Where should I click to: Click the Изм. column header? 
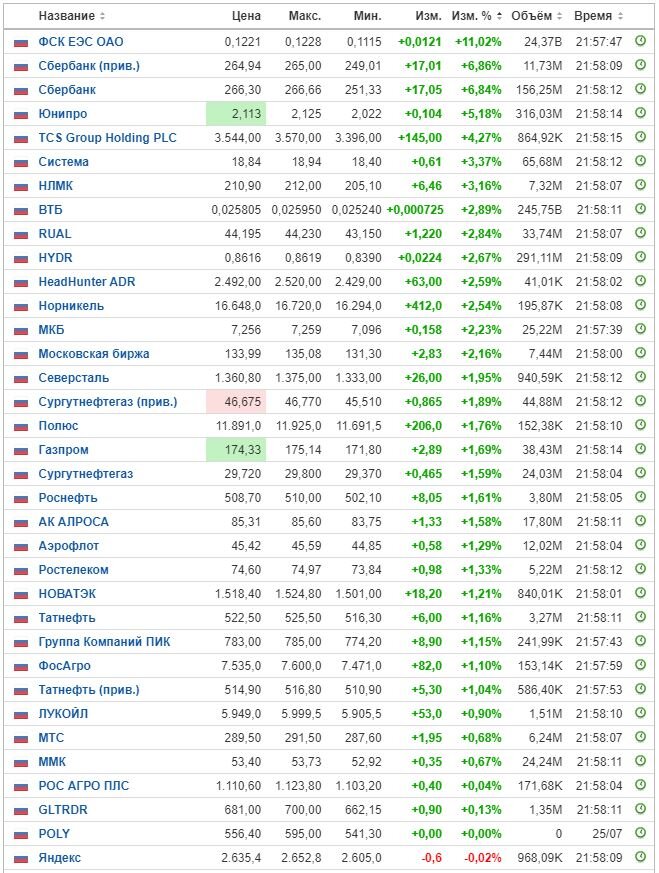tap(428, 16)
